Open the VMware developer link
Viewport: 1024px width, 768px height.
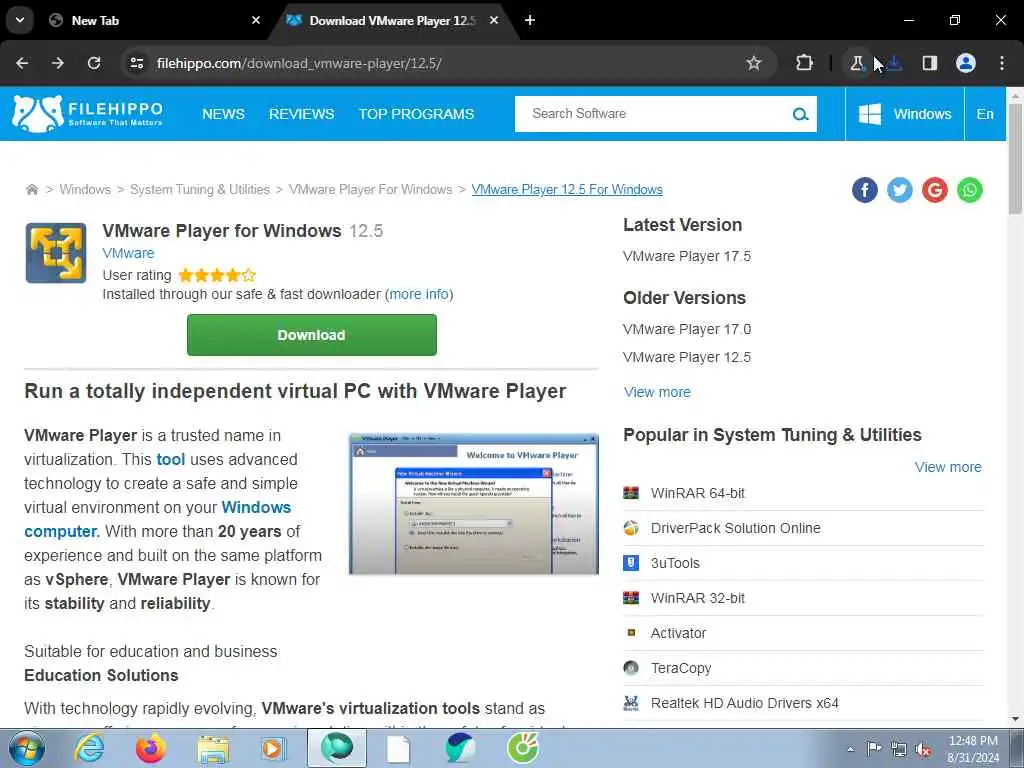tap(128, 253)
